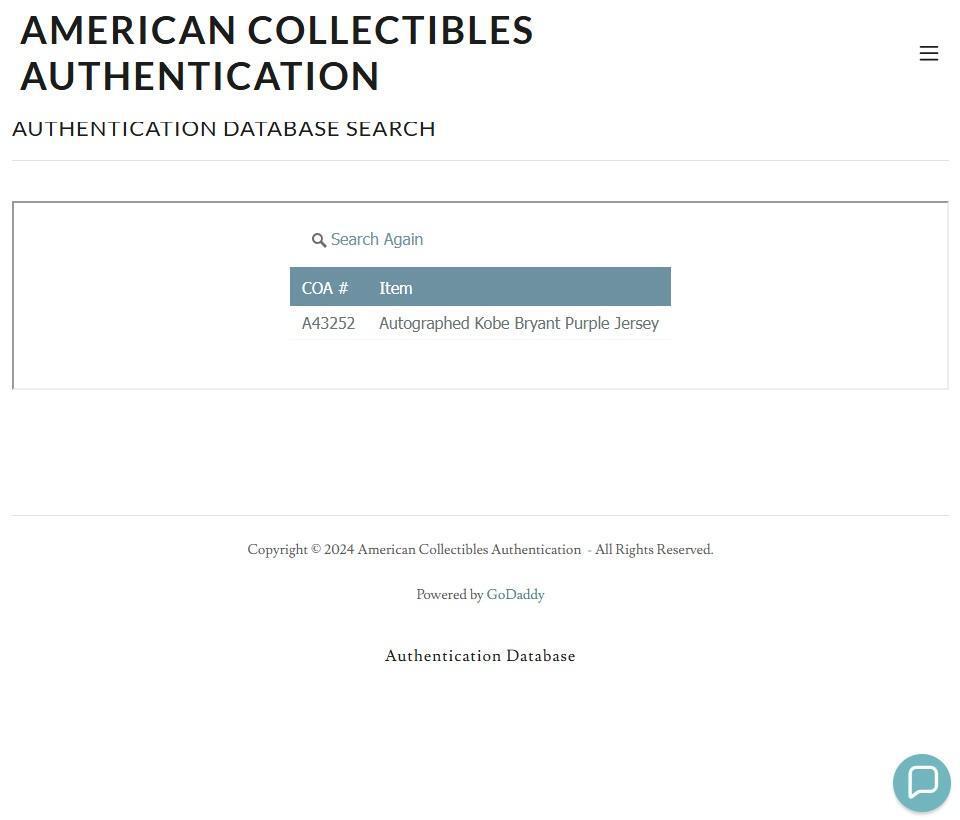Select the A43252 COA number cell
Screen dimensions: 960x820
(x=328, y=323)
